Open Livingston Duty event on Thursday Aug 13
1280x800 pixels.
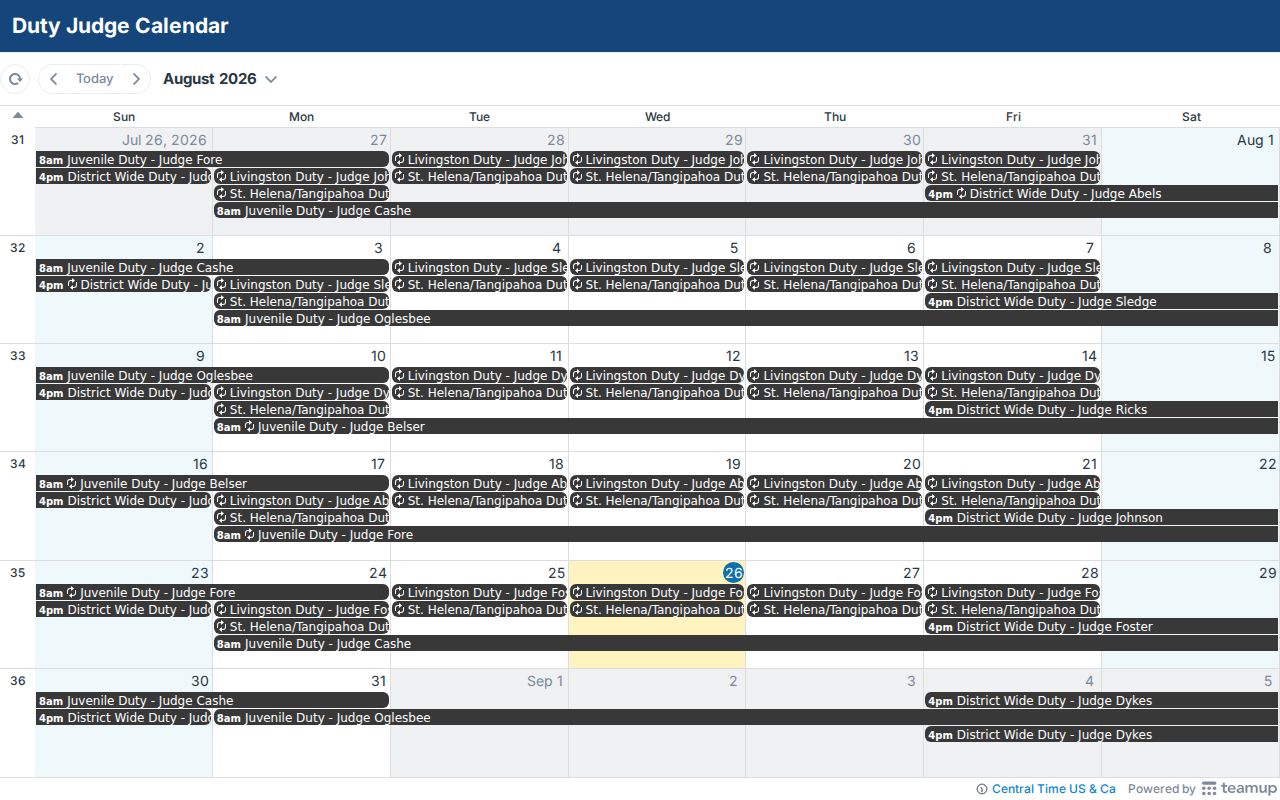coord(835,376)
